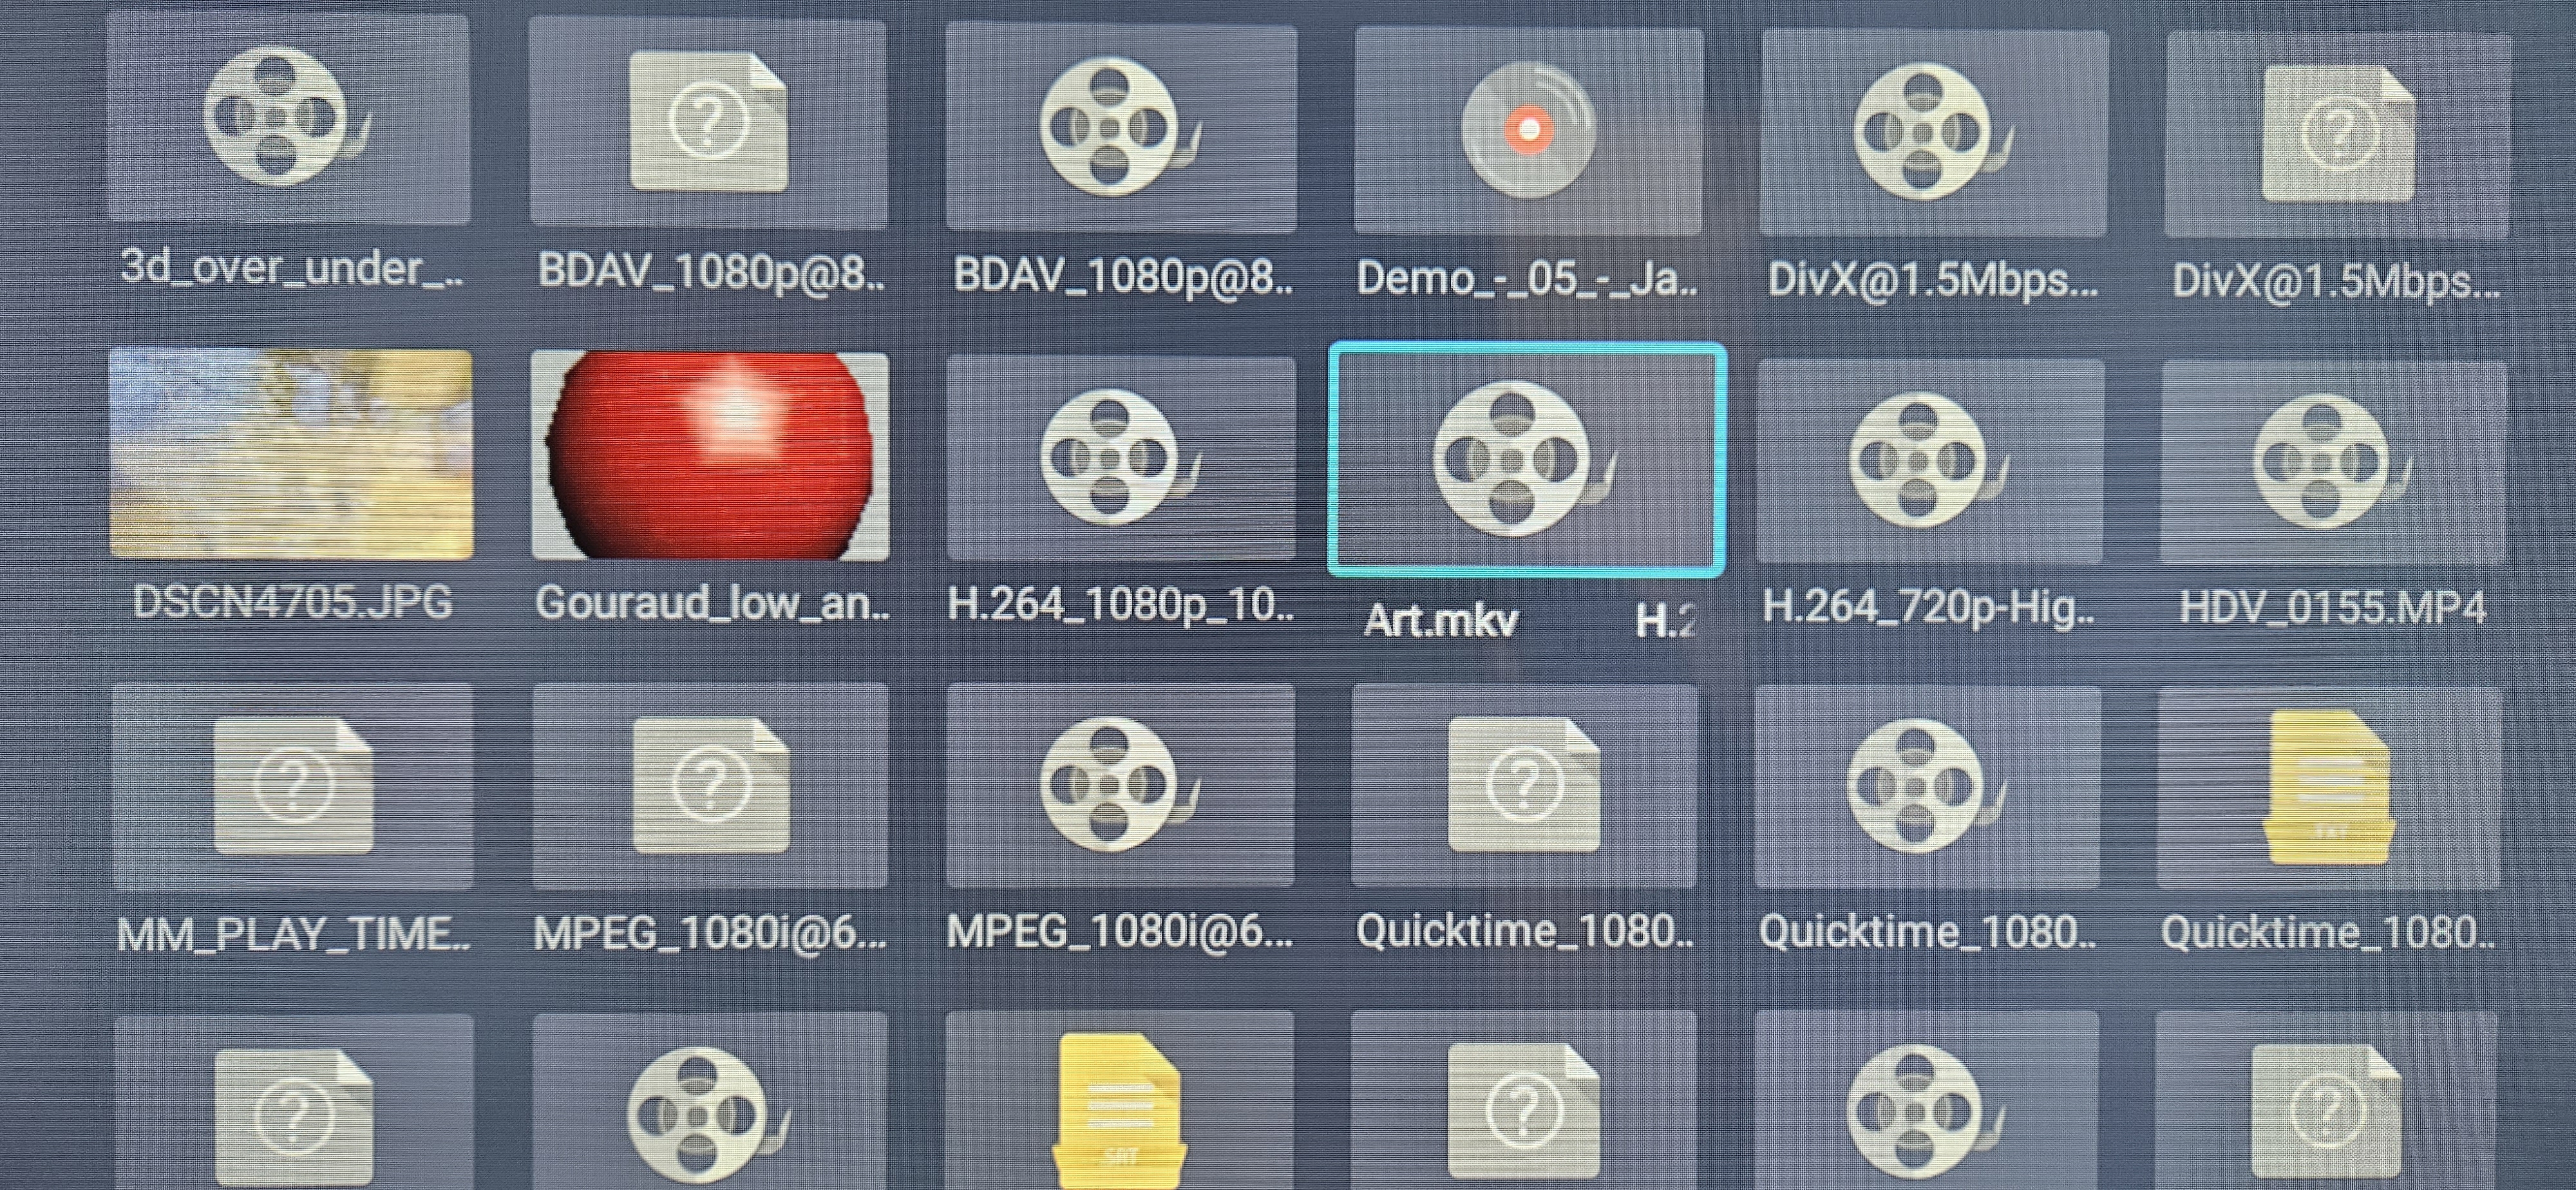Play the Demo_-_05_-_Ja.. music disc icon
Image resolution: width=2576 pixels, height=1190 pixels.
tap(1528, 130)
